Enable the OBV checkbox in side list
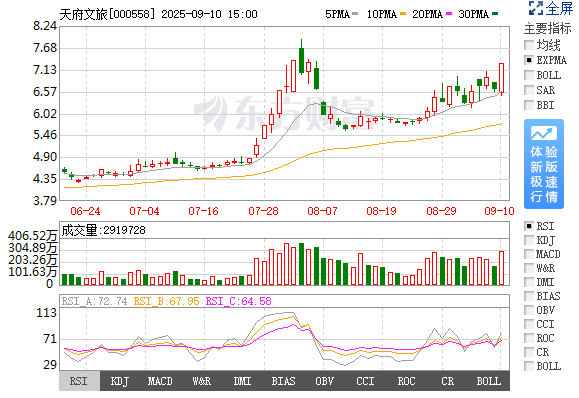579x398 pixels. [x=529, y=310]
